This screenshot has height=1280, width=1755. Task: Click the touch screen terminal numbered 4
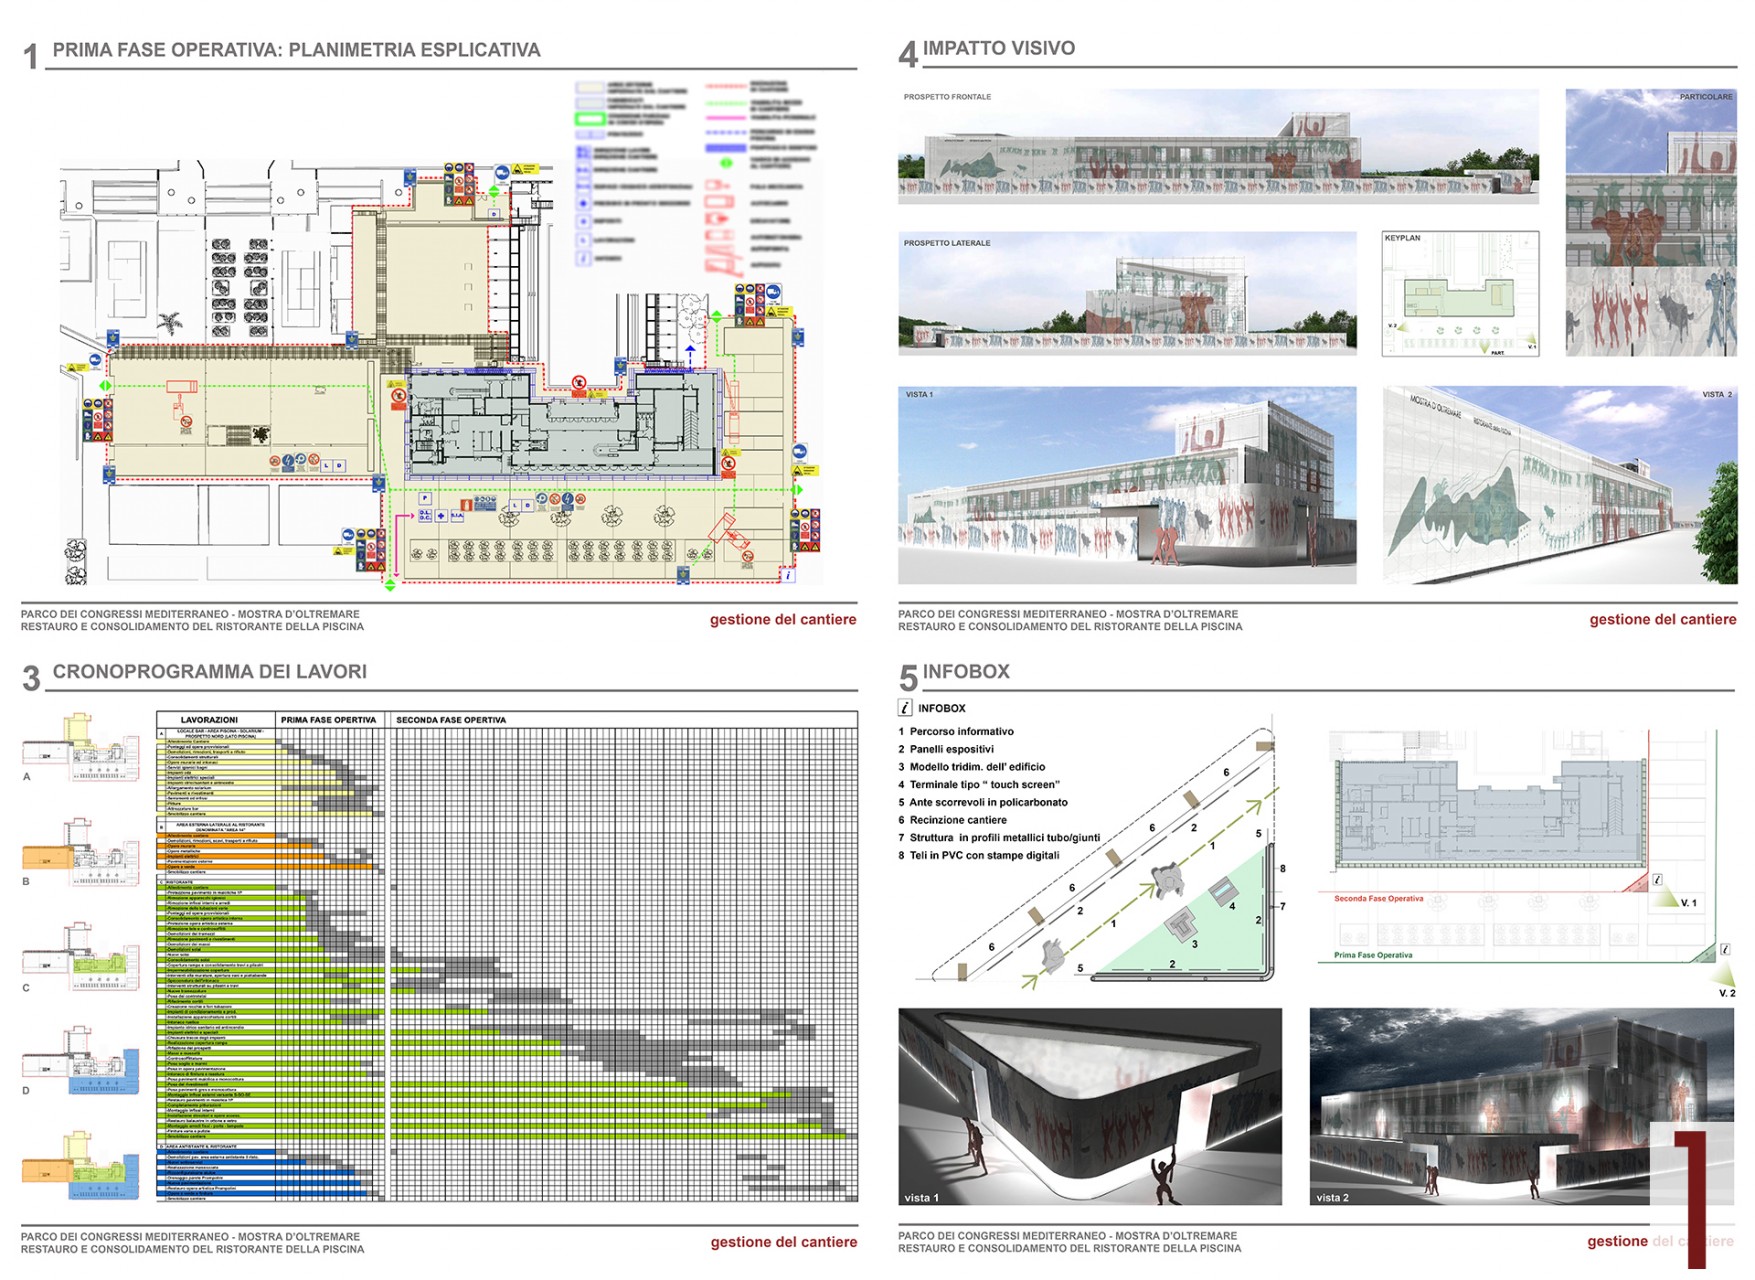pos(1220,889)
